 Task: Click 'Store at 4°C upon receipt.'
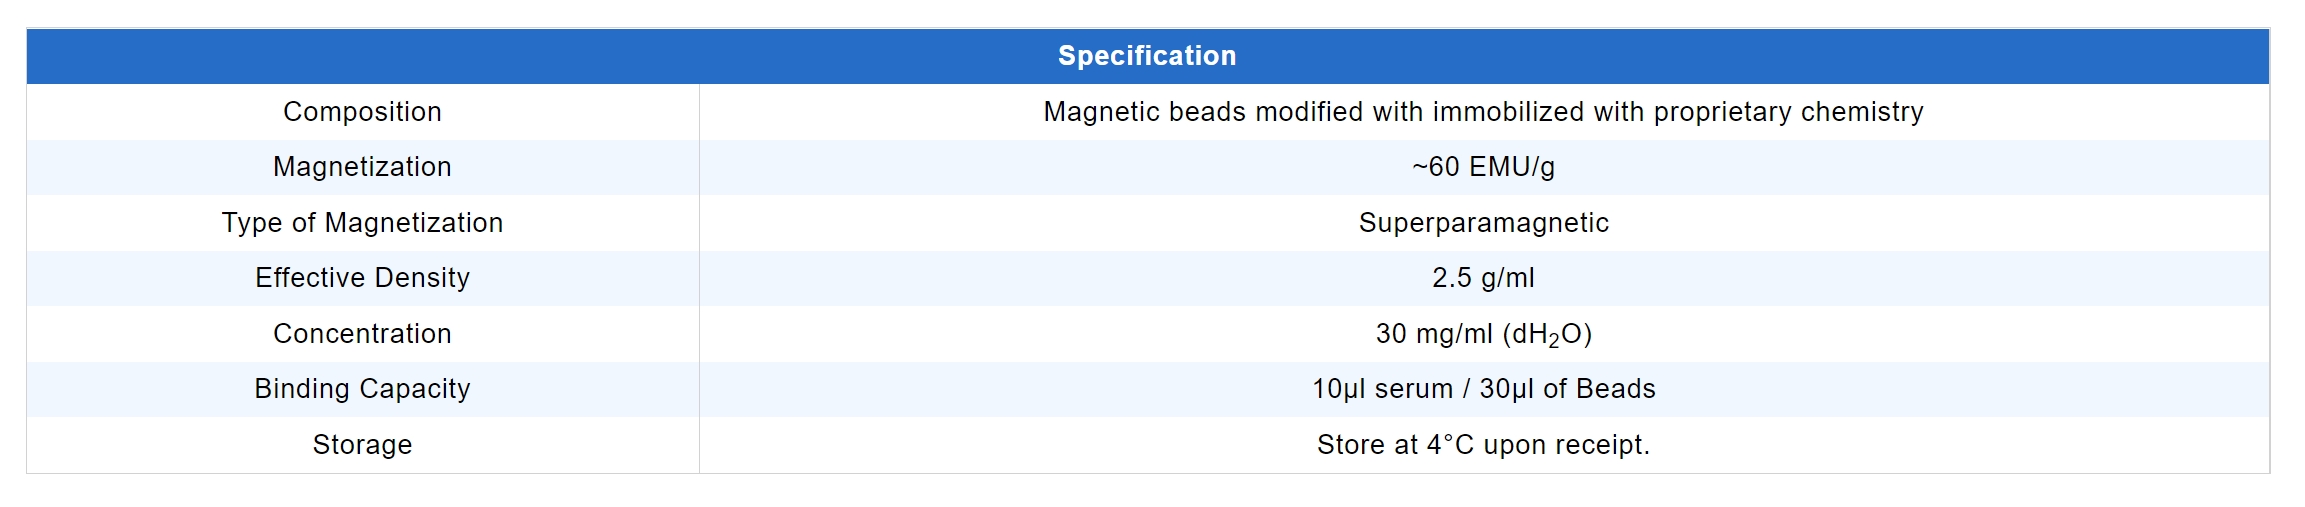pyautogui.click(x=1483, y=445)
